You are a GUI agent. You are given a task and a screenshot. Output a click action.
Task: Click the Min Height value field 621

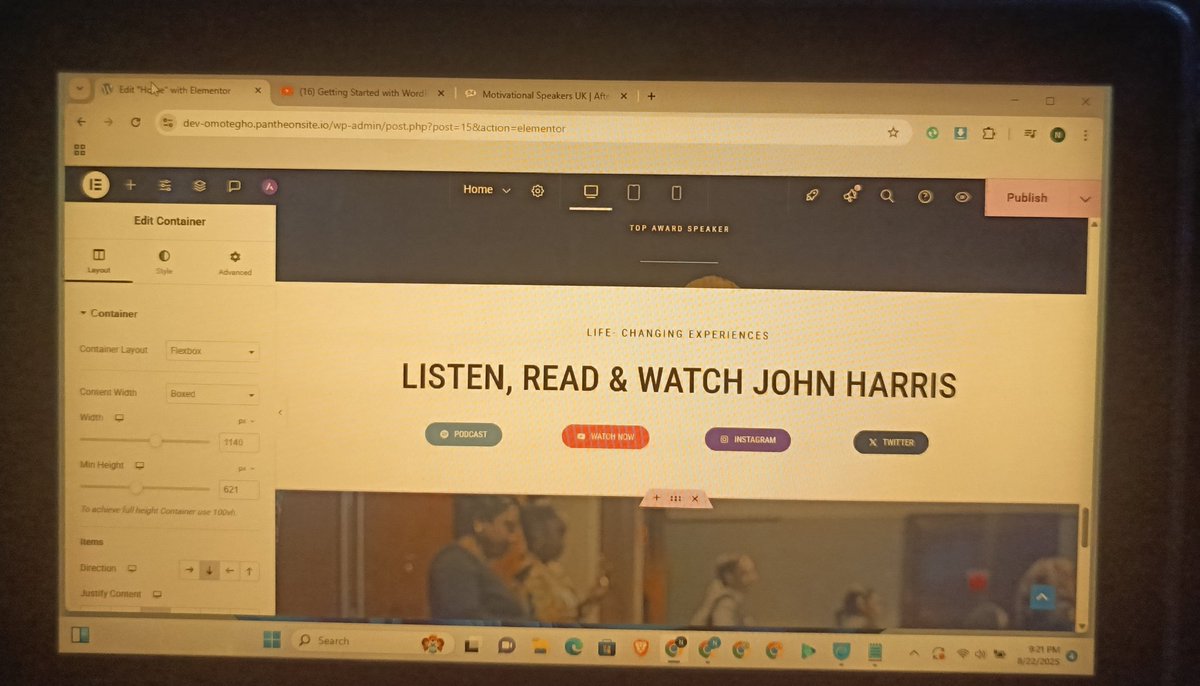[239, 490]
